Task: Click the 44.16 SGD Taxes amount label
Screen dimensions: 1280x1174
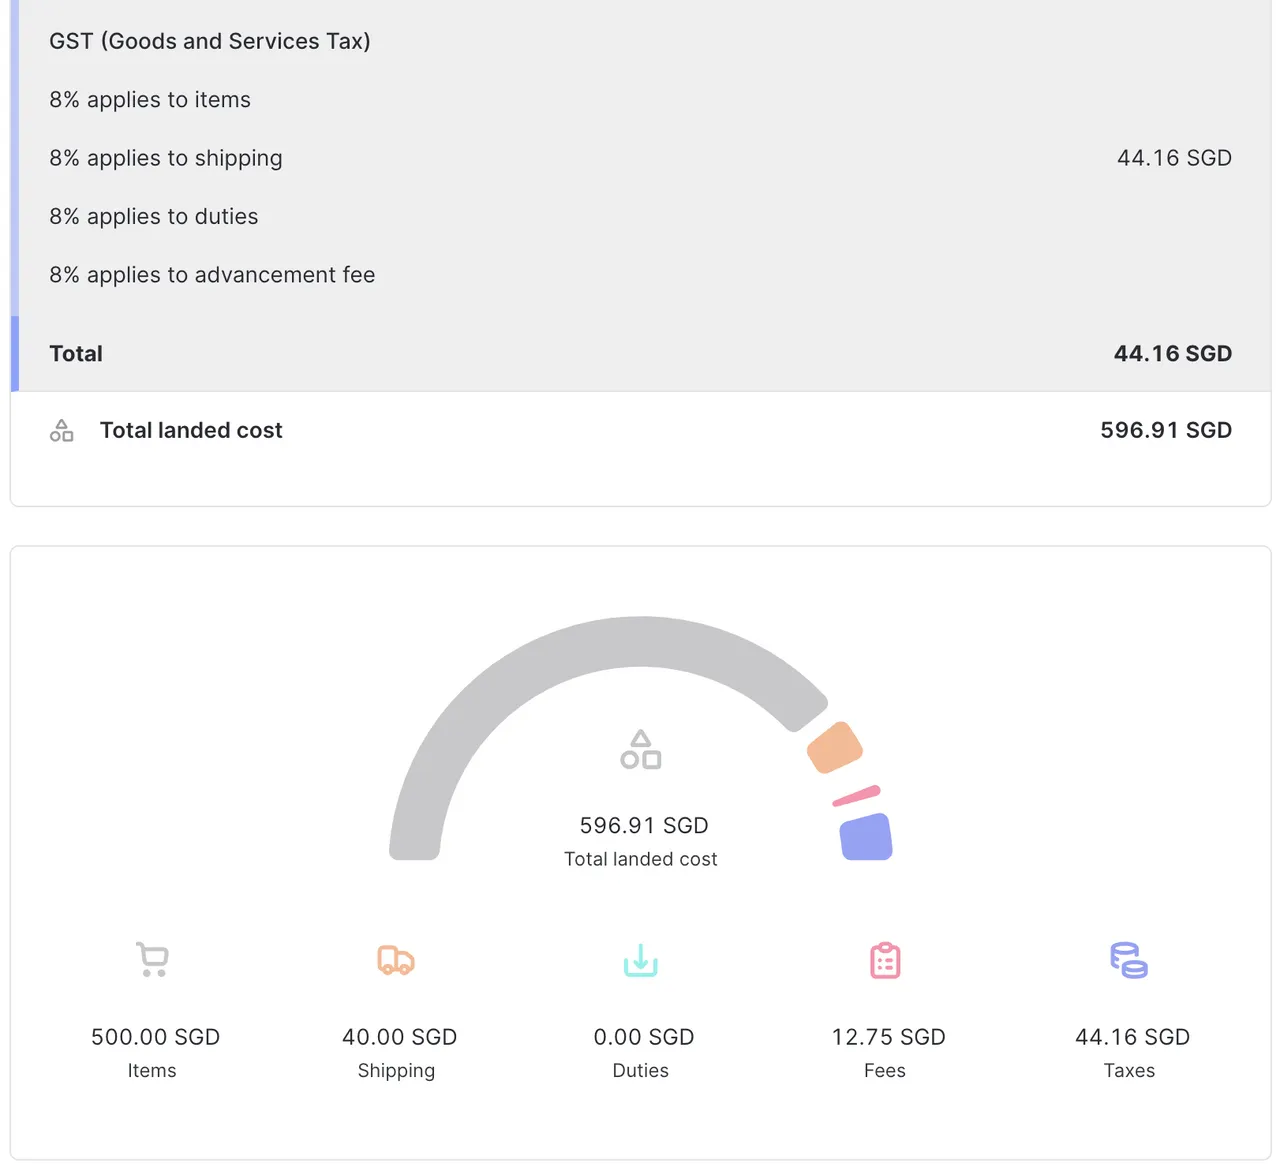Action: [x=1130, y=1037]
